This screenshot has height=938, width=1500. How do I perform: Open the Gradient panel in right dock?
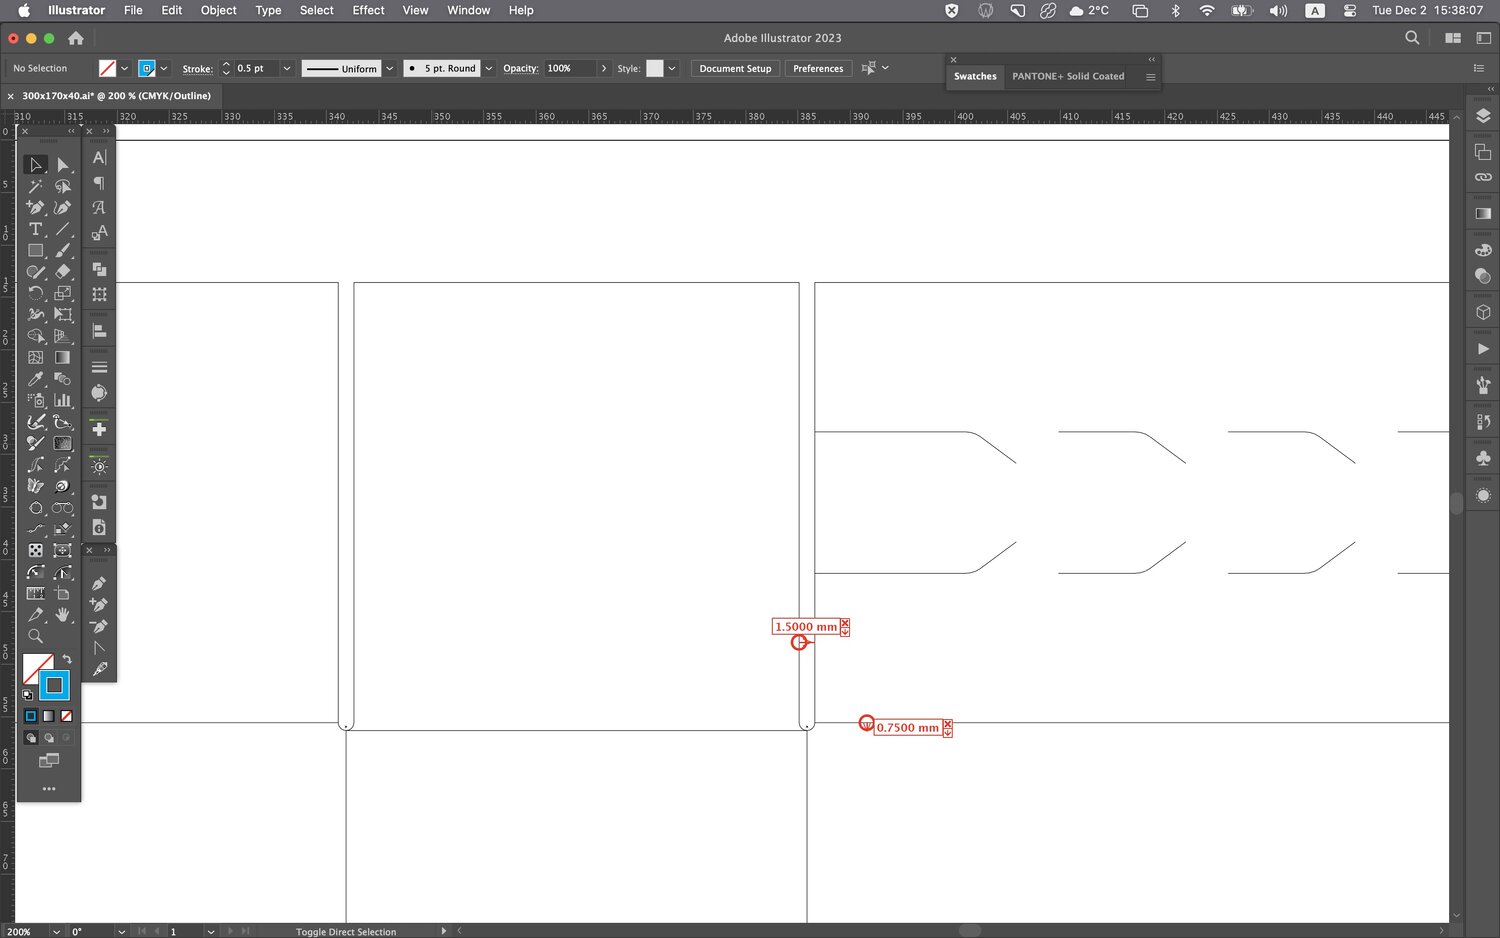coord(1483,213)
